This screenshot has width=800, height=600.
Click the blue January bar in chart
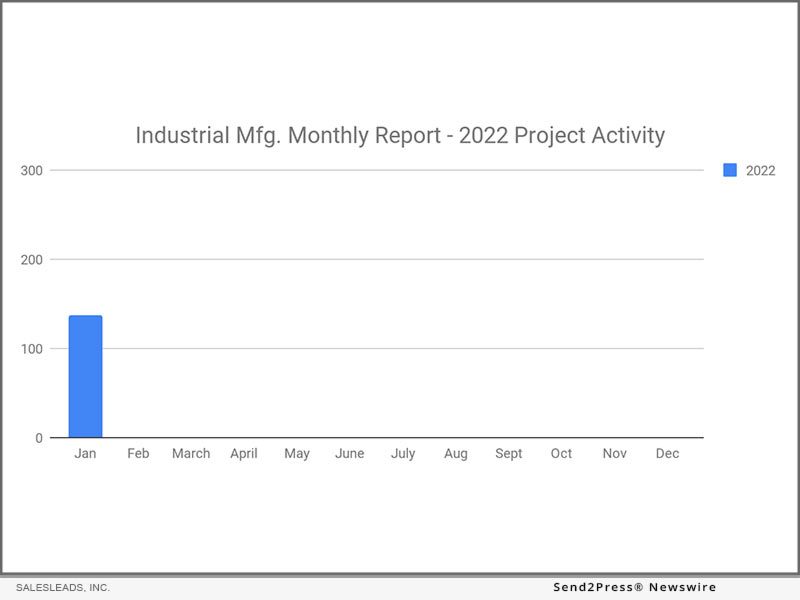coord(85,377)
